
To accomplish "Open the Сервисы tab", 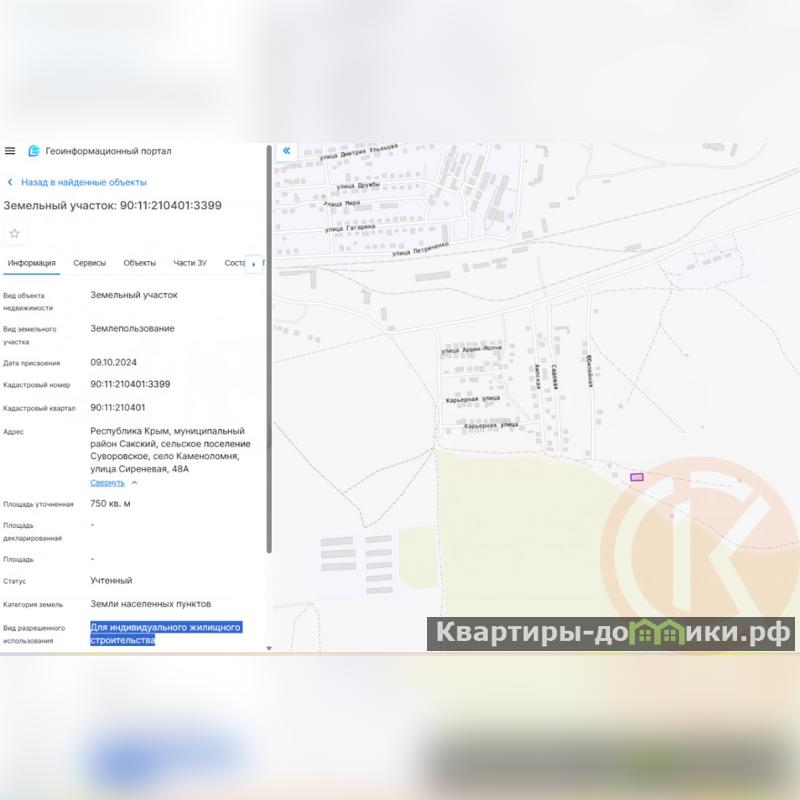I will coord(89,263).
